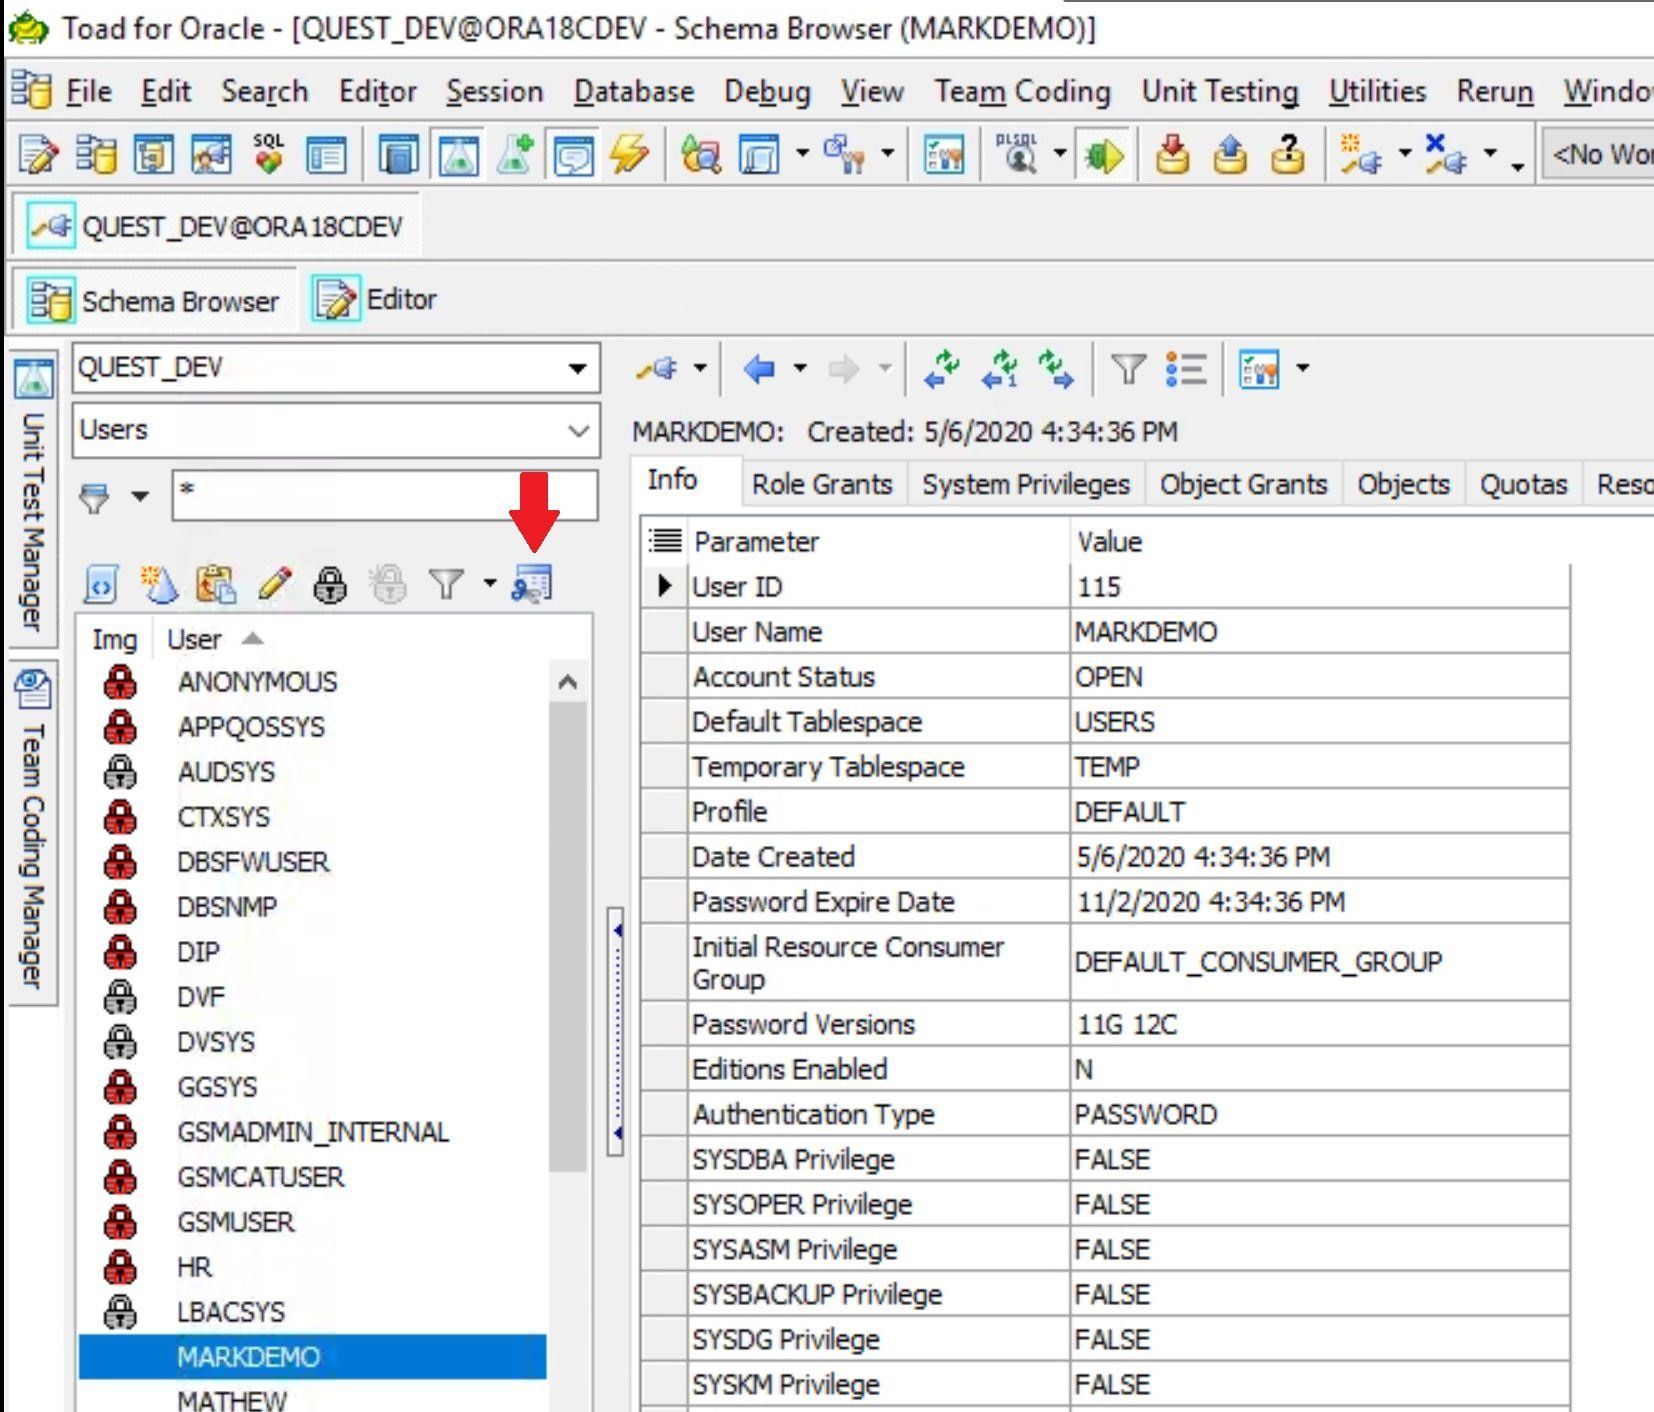Click the user filter text field
Image resolution: width=1654 pixels, height=1412 pixels.
coord(385,495)
